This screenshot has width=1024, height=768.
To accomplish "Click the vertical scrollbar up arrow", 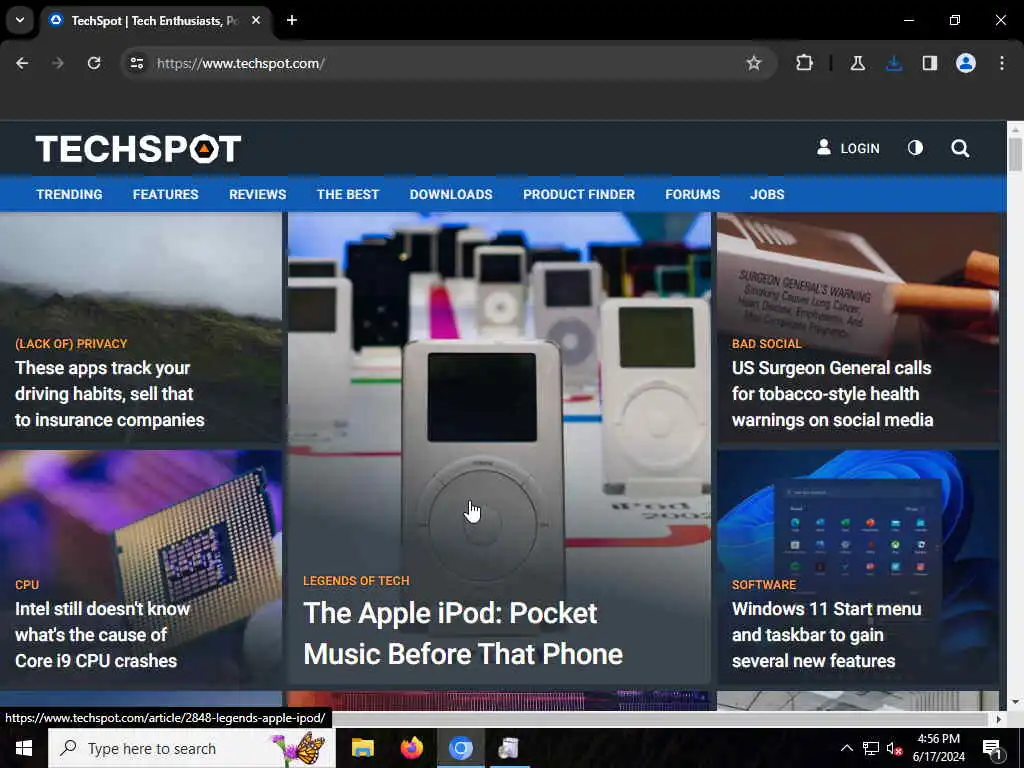I will point(1015,129).
